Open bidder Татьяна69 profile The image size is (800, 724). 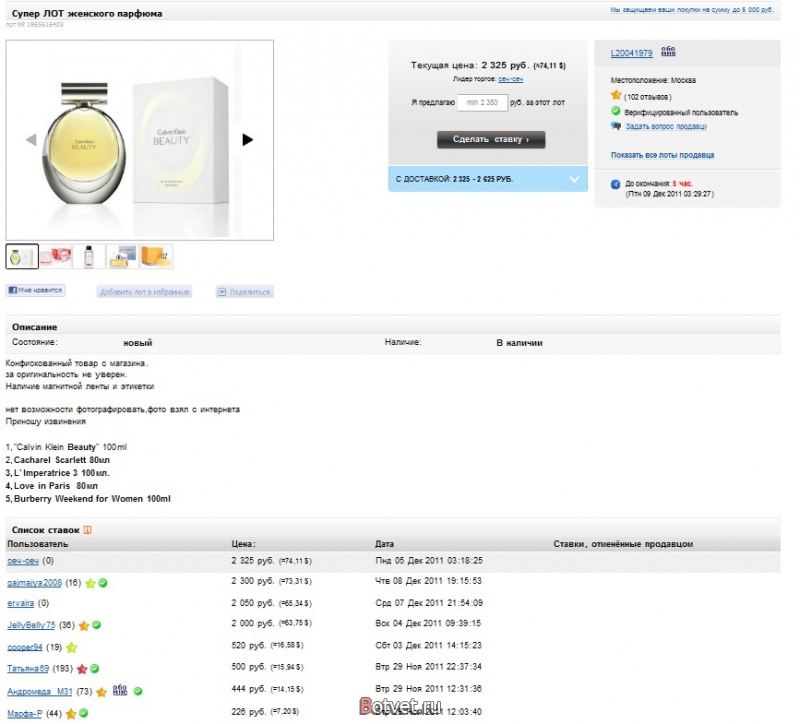click(x=28, y=668)
